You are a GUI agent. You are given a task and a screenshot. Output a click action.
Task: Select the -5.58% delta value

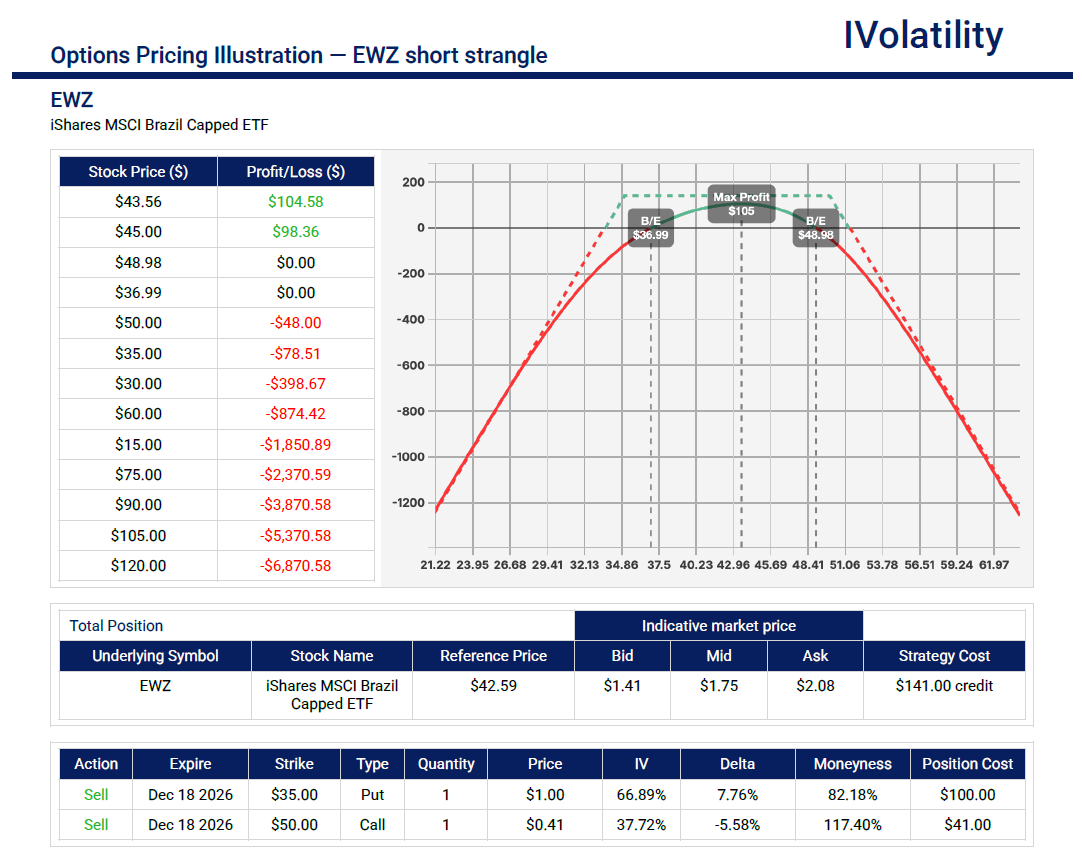737,825
